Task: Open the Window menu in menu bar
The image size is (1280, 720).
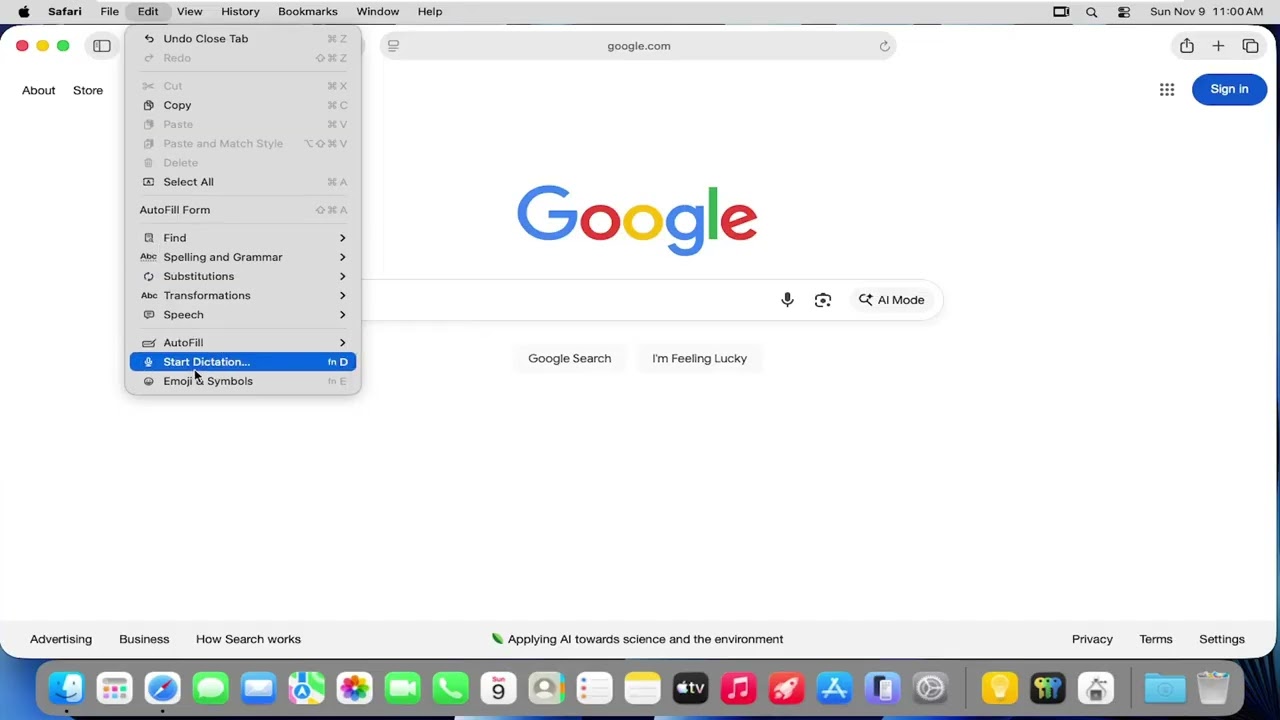Action: pos(378,12)
